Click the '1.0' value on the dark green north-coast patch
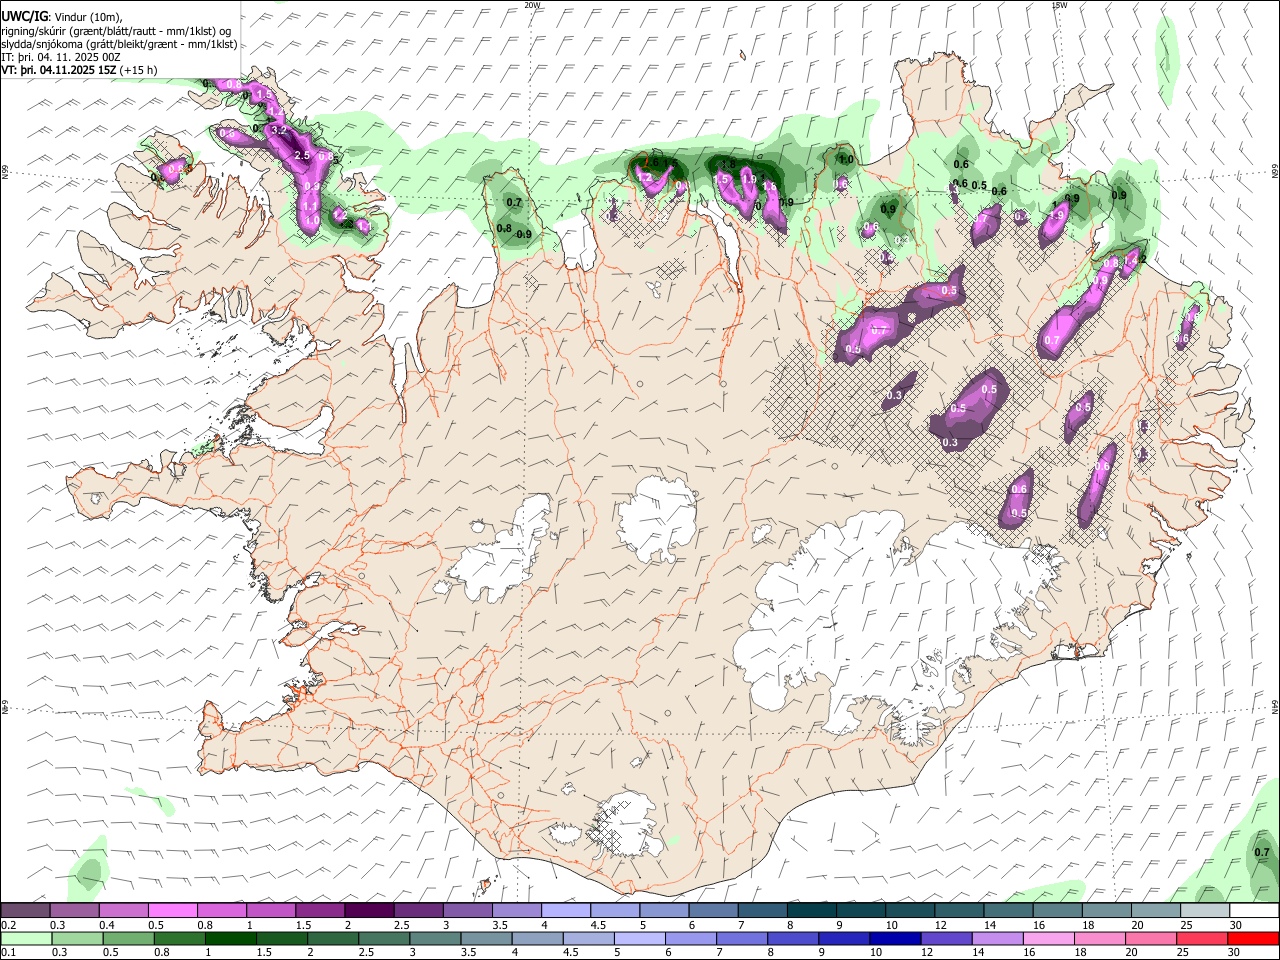The height and width of the screenshot is (960, 1280). point(846,159)
